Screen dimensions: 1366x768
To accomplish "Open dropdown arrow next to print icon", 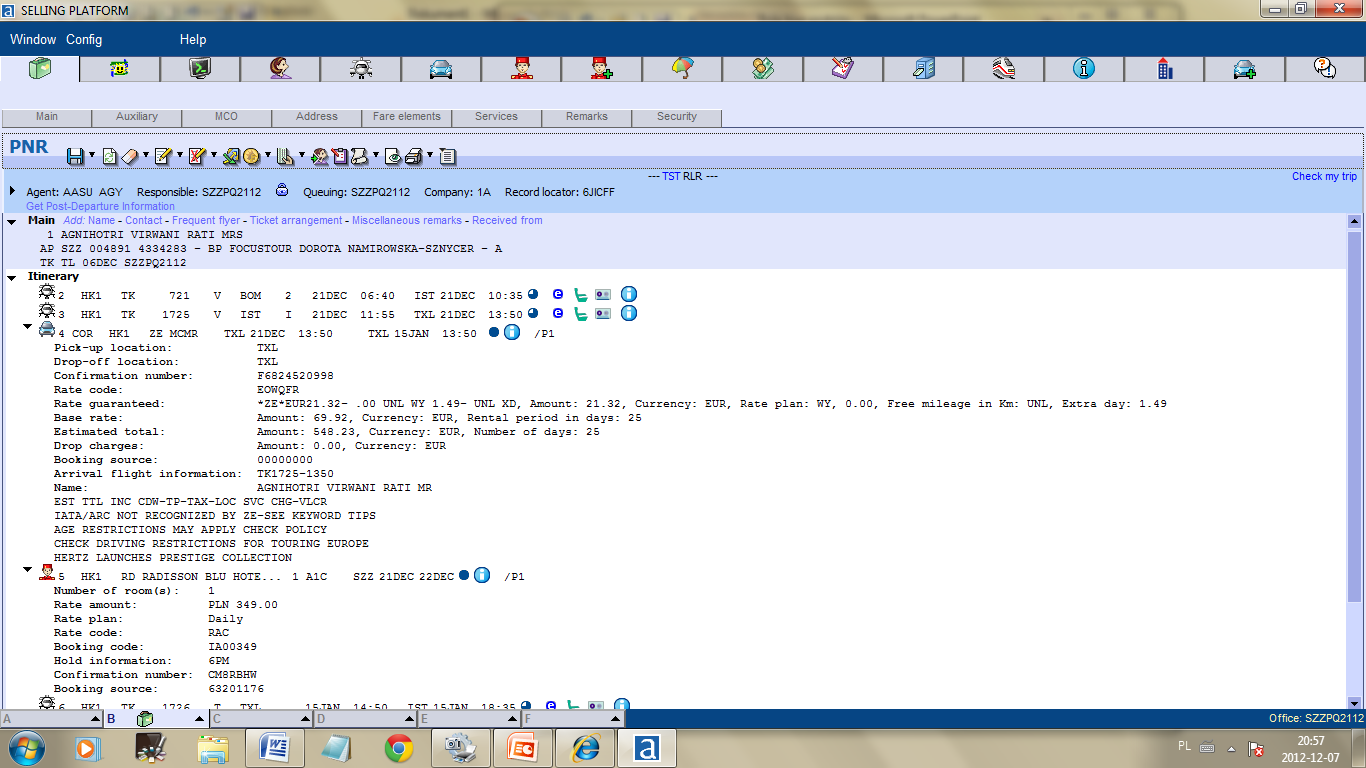I will point(430,155).
